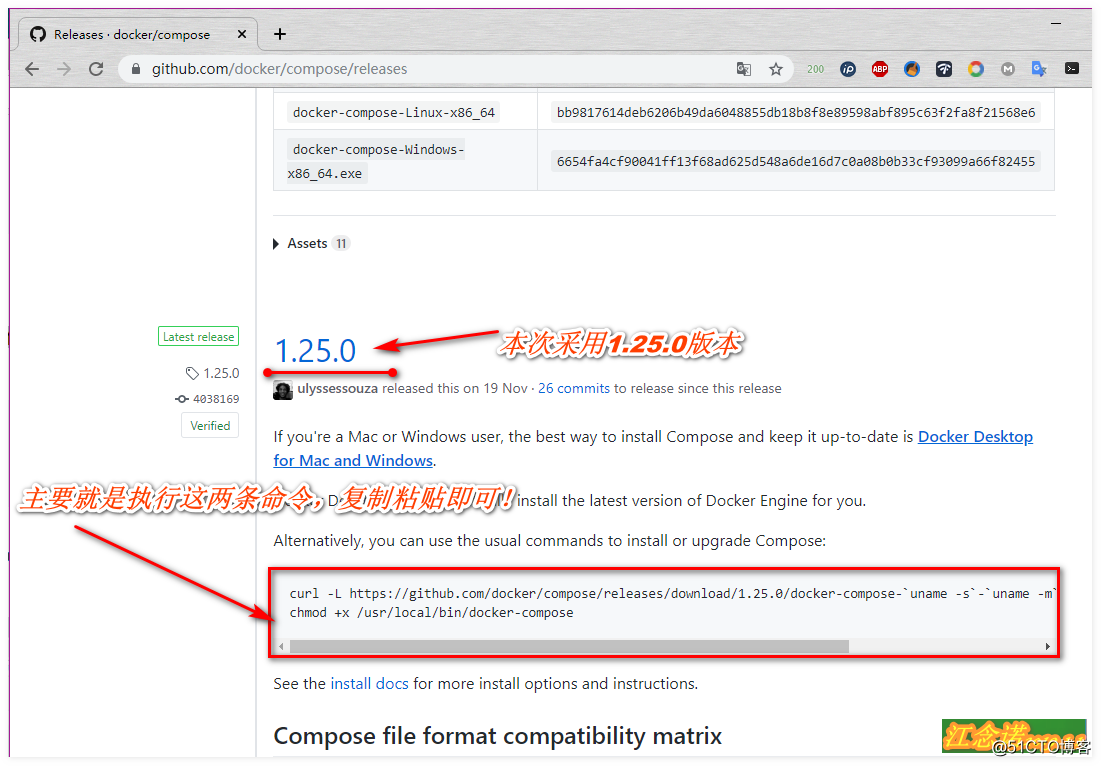Close the Releases docker/compose tab
Screen dimensions: 1101x766
coord(242,34)
